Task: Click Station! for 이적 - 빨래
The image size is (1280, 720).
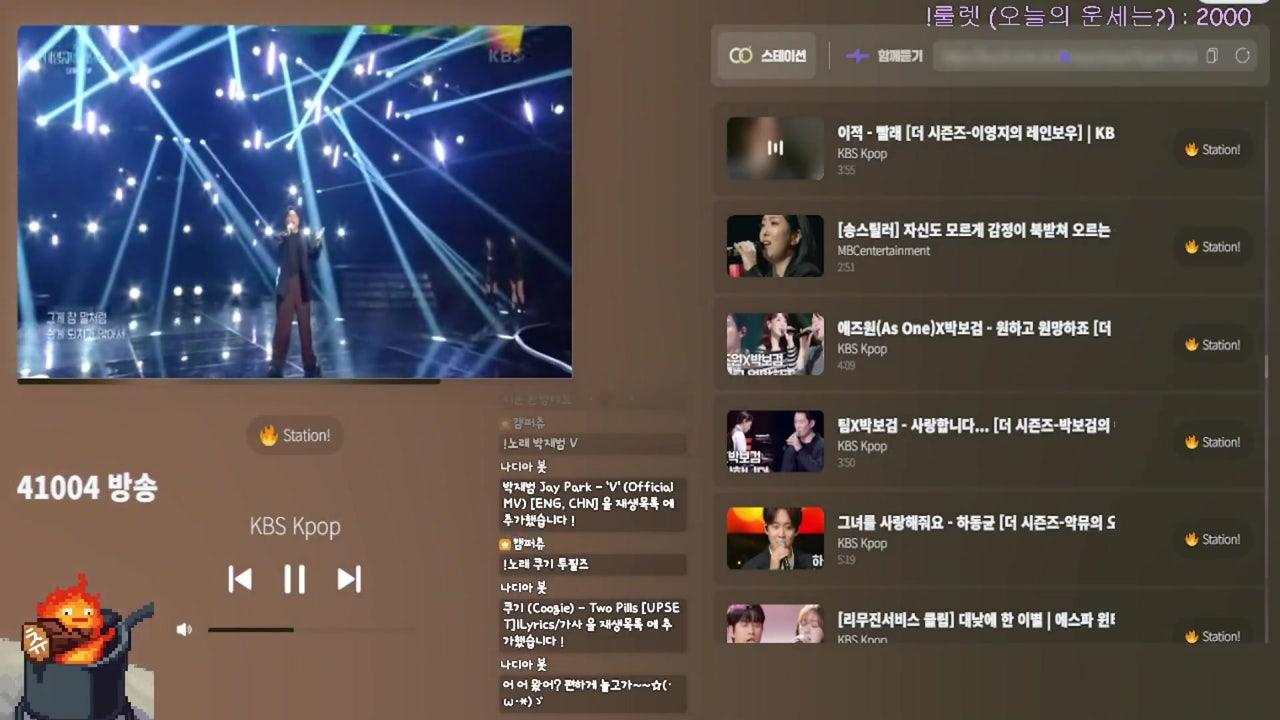Action: [x=1212, y=149]
